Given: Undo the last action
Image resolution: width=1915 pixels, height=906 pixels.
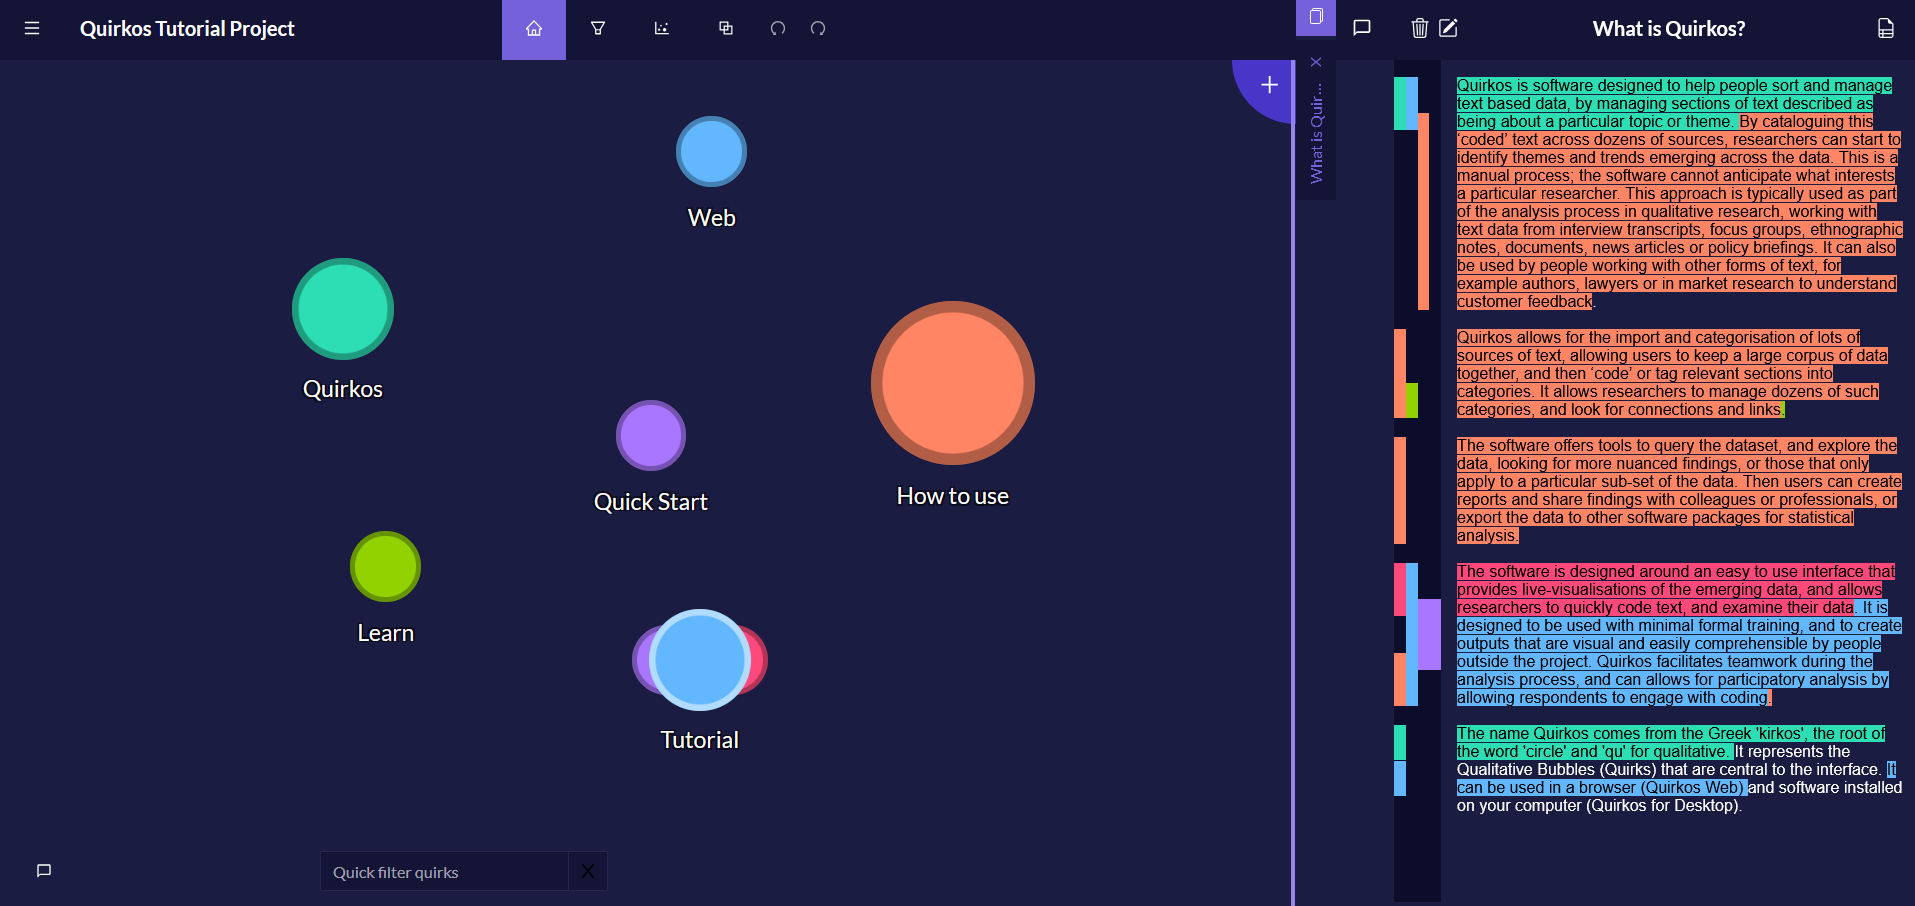Looking at the screenshot, I should [777, 29].
